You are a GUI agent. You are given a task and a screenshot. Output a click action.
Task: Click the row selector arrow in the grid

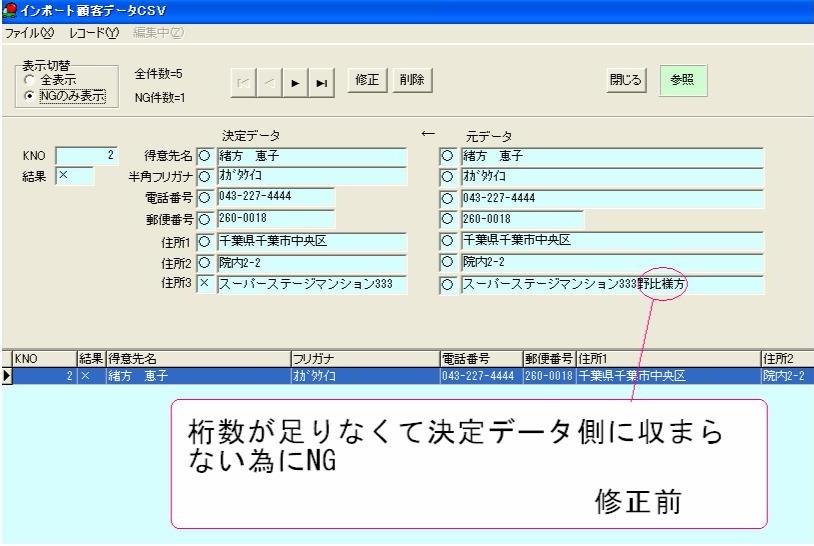[7, 377]
